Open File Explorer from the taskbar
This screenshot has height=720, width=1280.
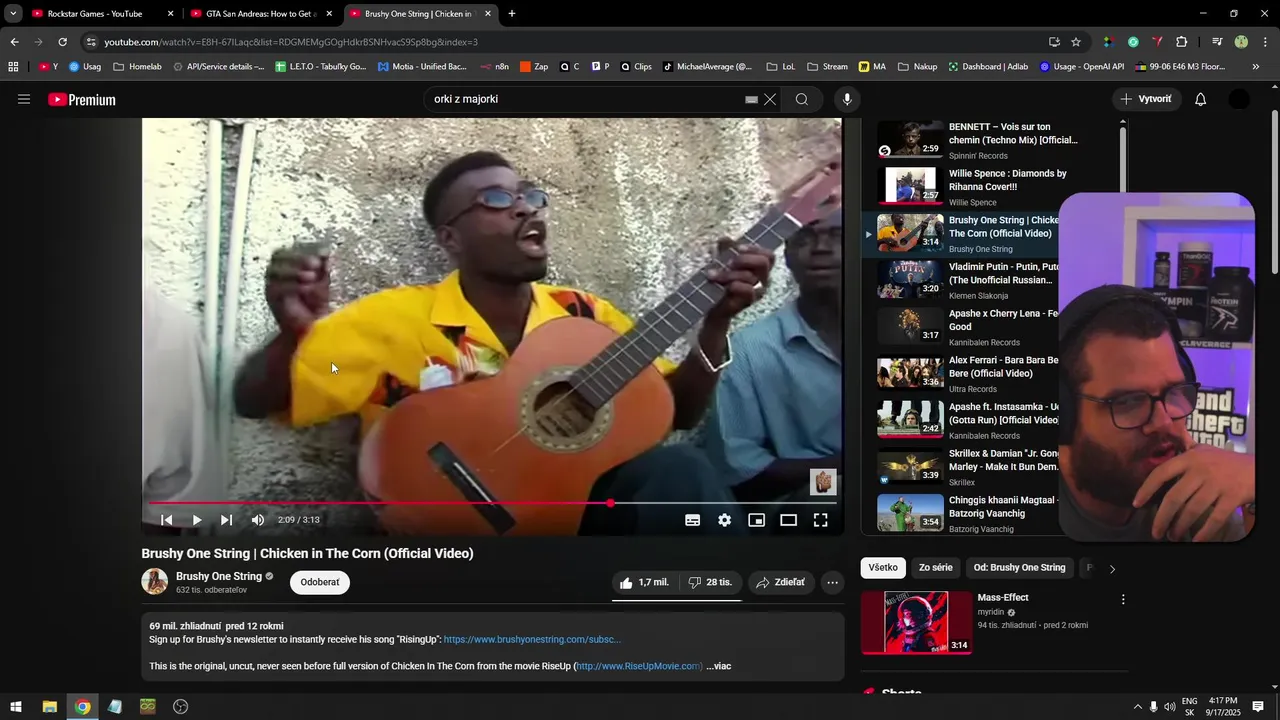[x=49, y=707]
